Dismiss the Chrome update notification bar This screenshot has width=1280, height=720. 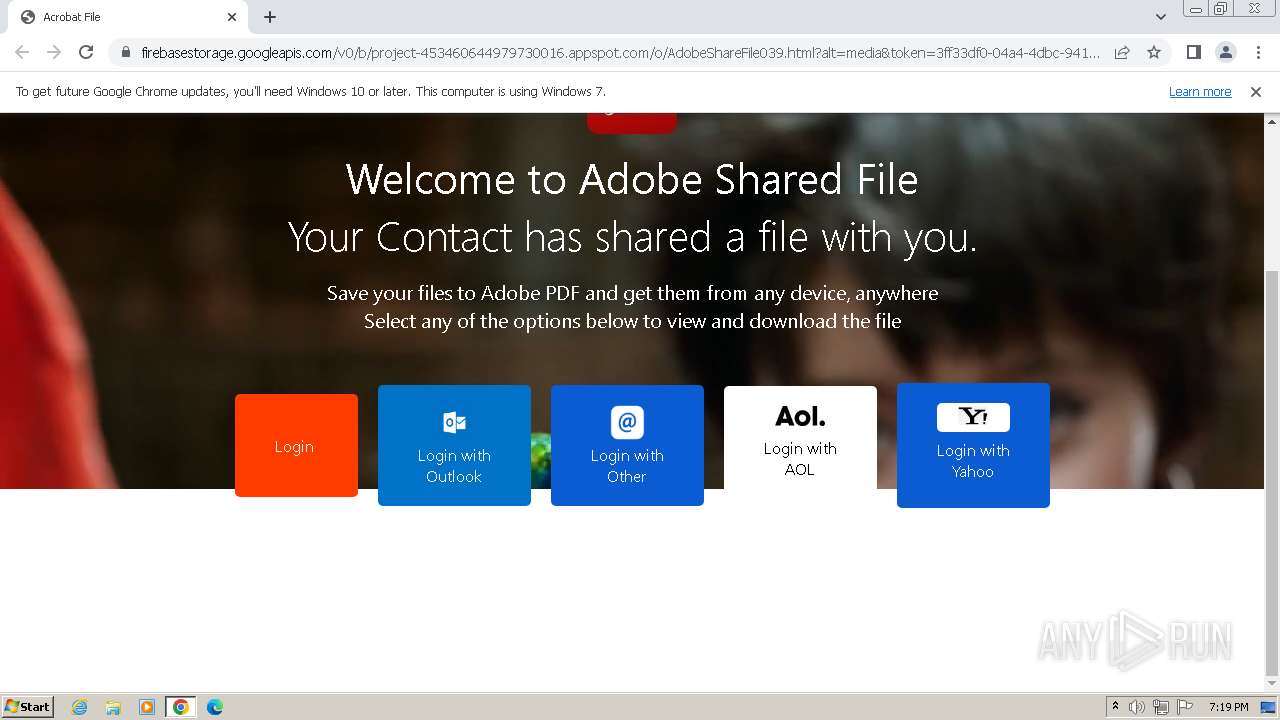point(1256,92)
